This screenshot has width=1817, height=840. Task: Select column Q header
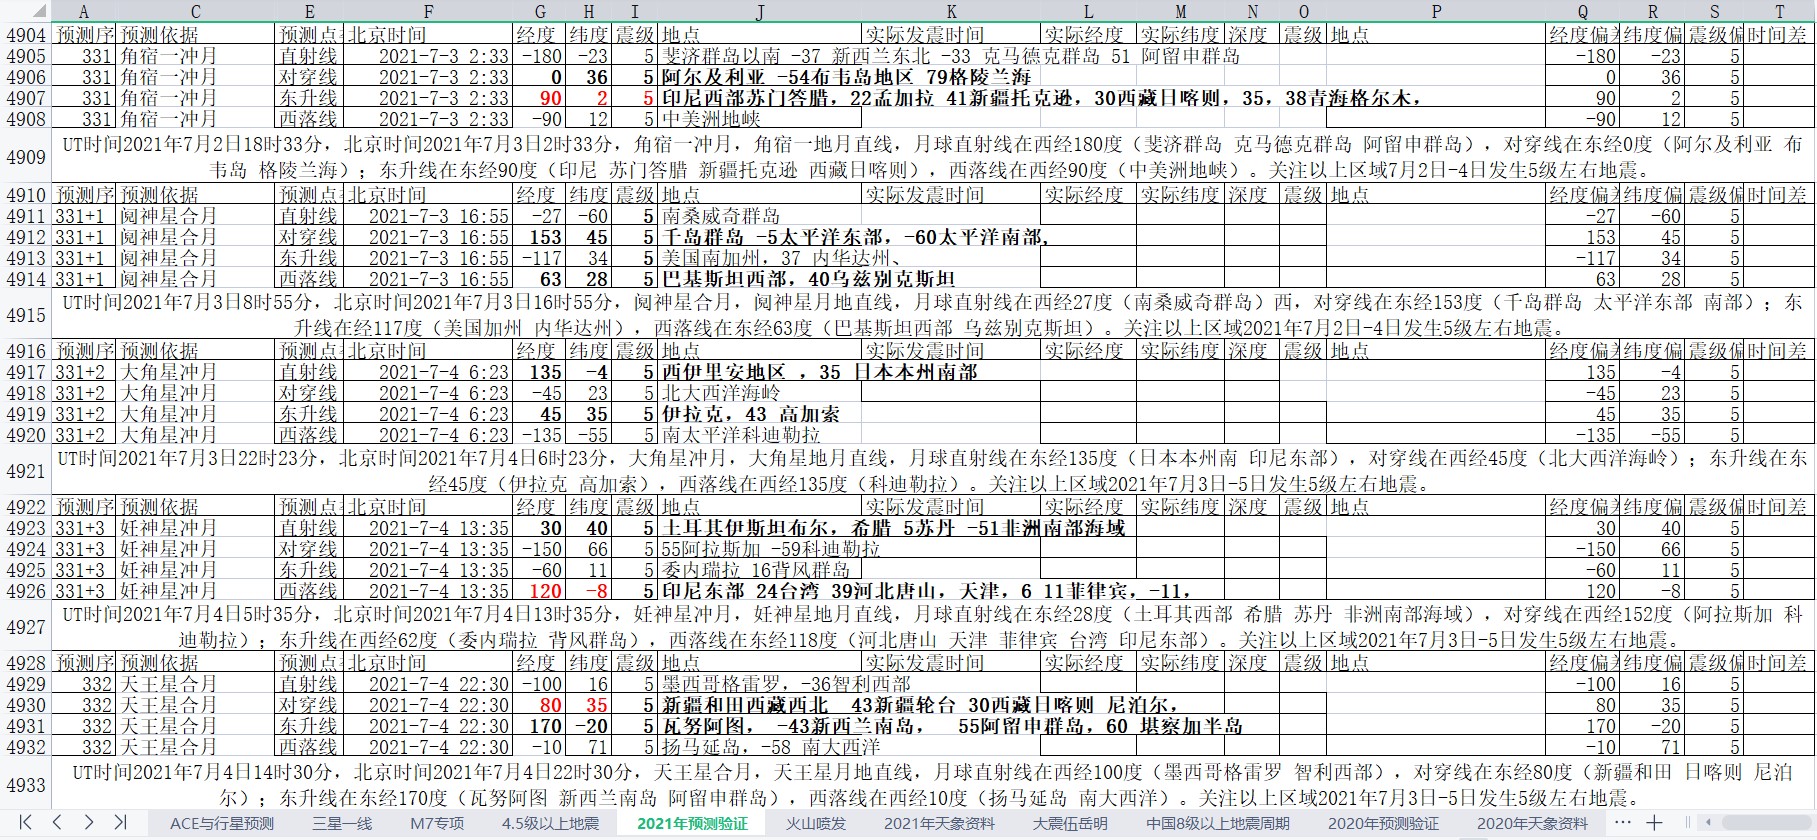coord(1582,11)
